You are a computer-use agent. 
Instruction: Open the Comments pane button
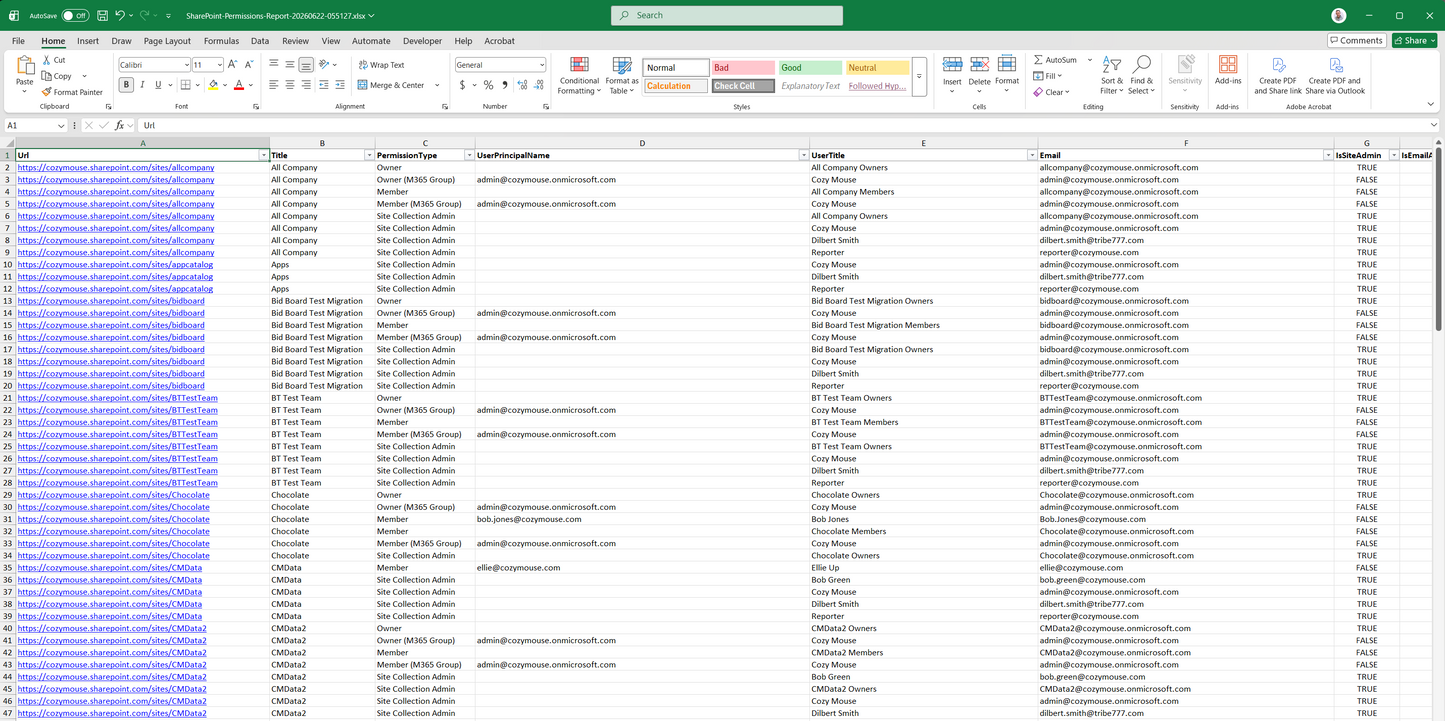point(1357,40)
